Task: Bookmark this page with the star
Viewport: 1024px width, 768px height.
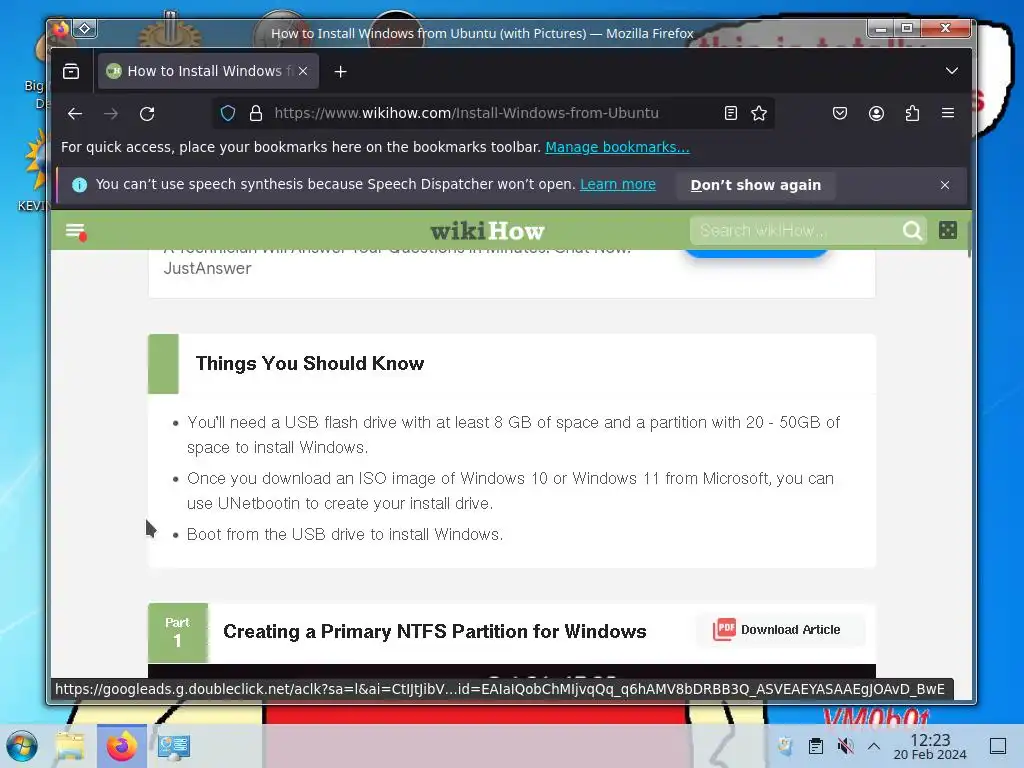Action: coord(759,113)
